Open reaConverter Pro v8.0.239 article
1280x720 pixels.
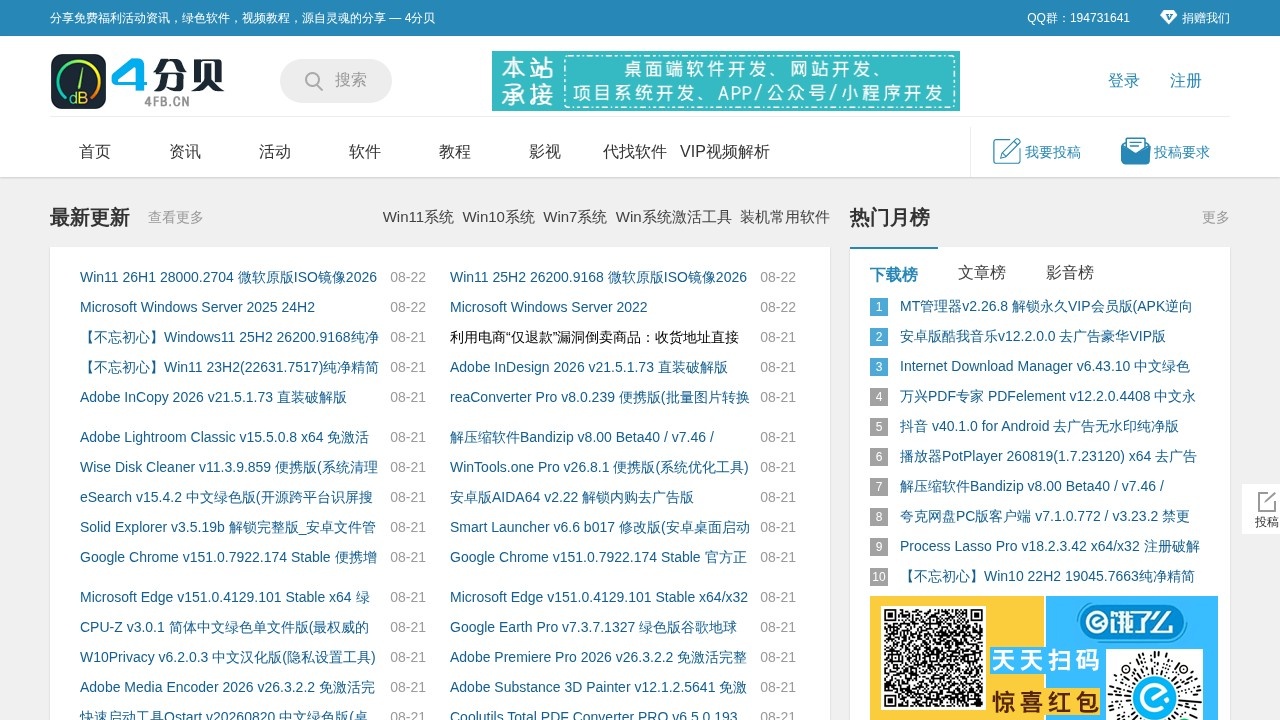click(x=600, y=397)
